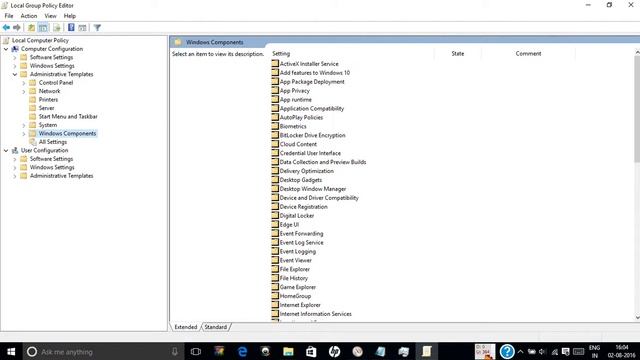Toggle Show/Hide Action Pane toolbar icon
The height and width of the screenshot is (360, 640).
[x=82, y=28]
